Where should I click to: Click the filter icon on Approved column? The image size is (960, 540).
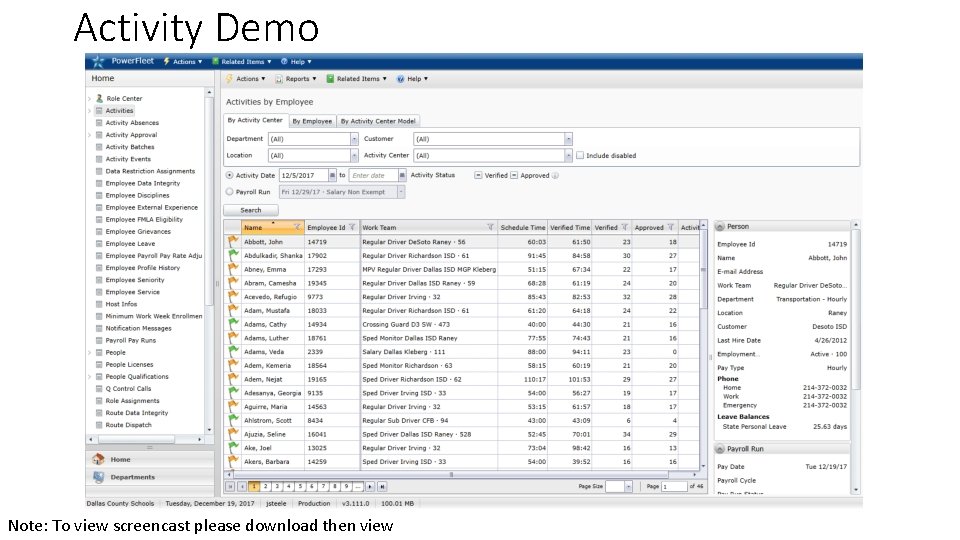[670, 227]
